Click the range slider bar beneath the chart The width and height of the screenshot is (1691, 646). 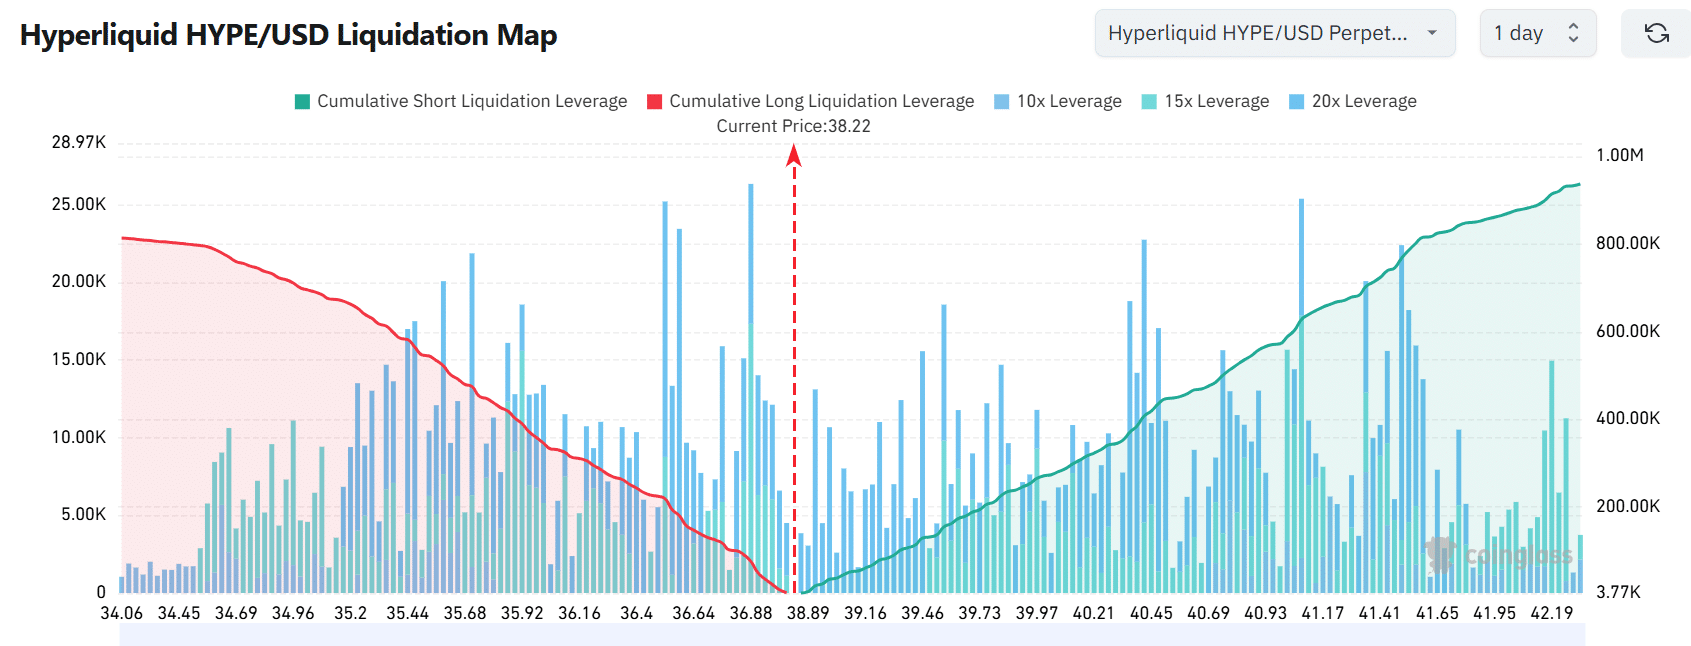tap(852, 636)
